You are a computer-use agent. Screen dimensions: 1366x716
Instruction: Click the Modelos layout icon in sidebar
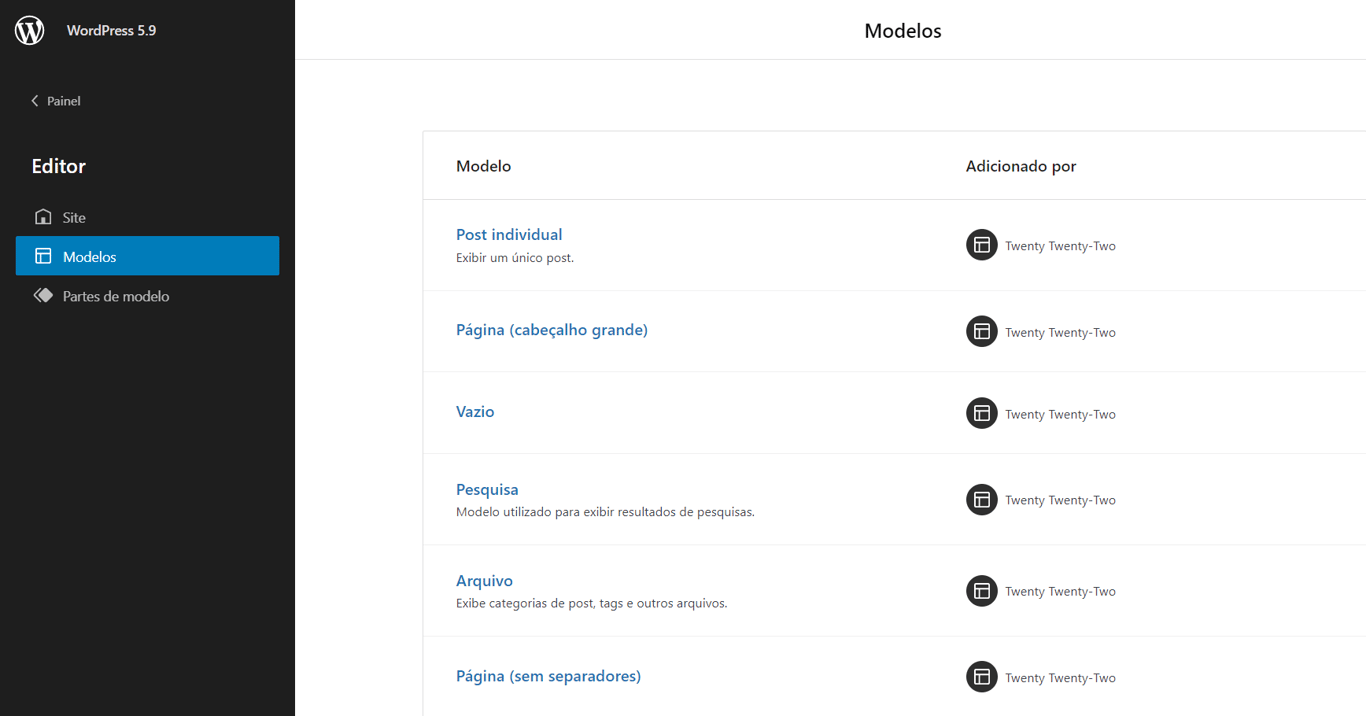43,256
